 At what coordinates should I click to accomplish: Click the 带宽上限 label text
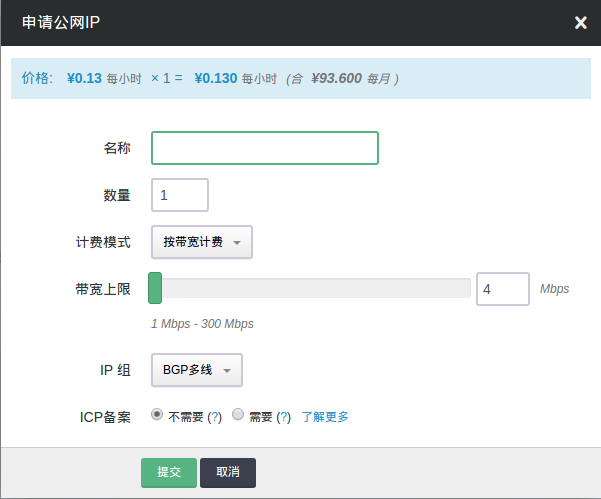(103, 289)
